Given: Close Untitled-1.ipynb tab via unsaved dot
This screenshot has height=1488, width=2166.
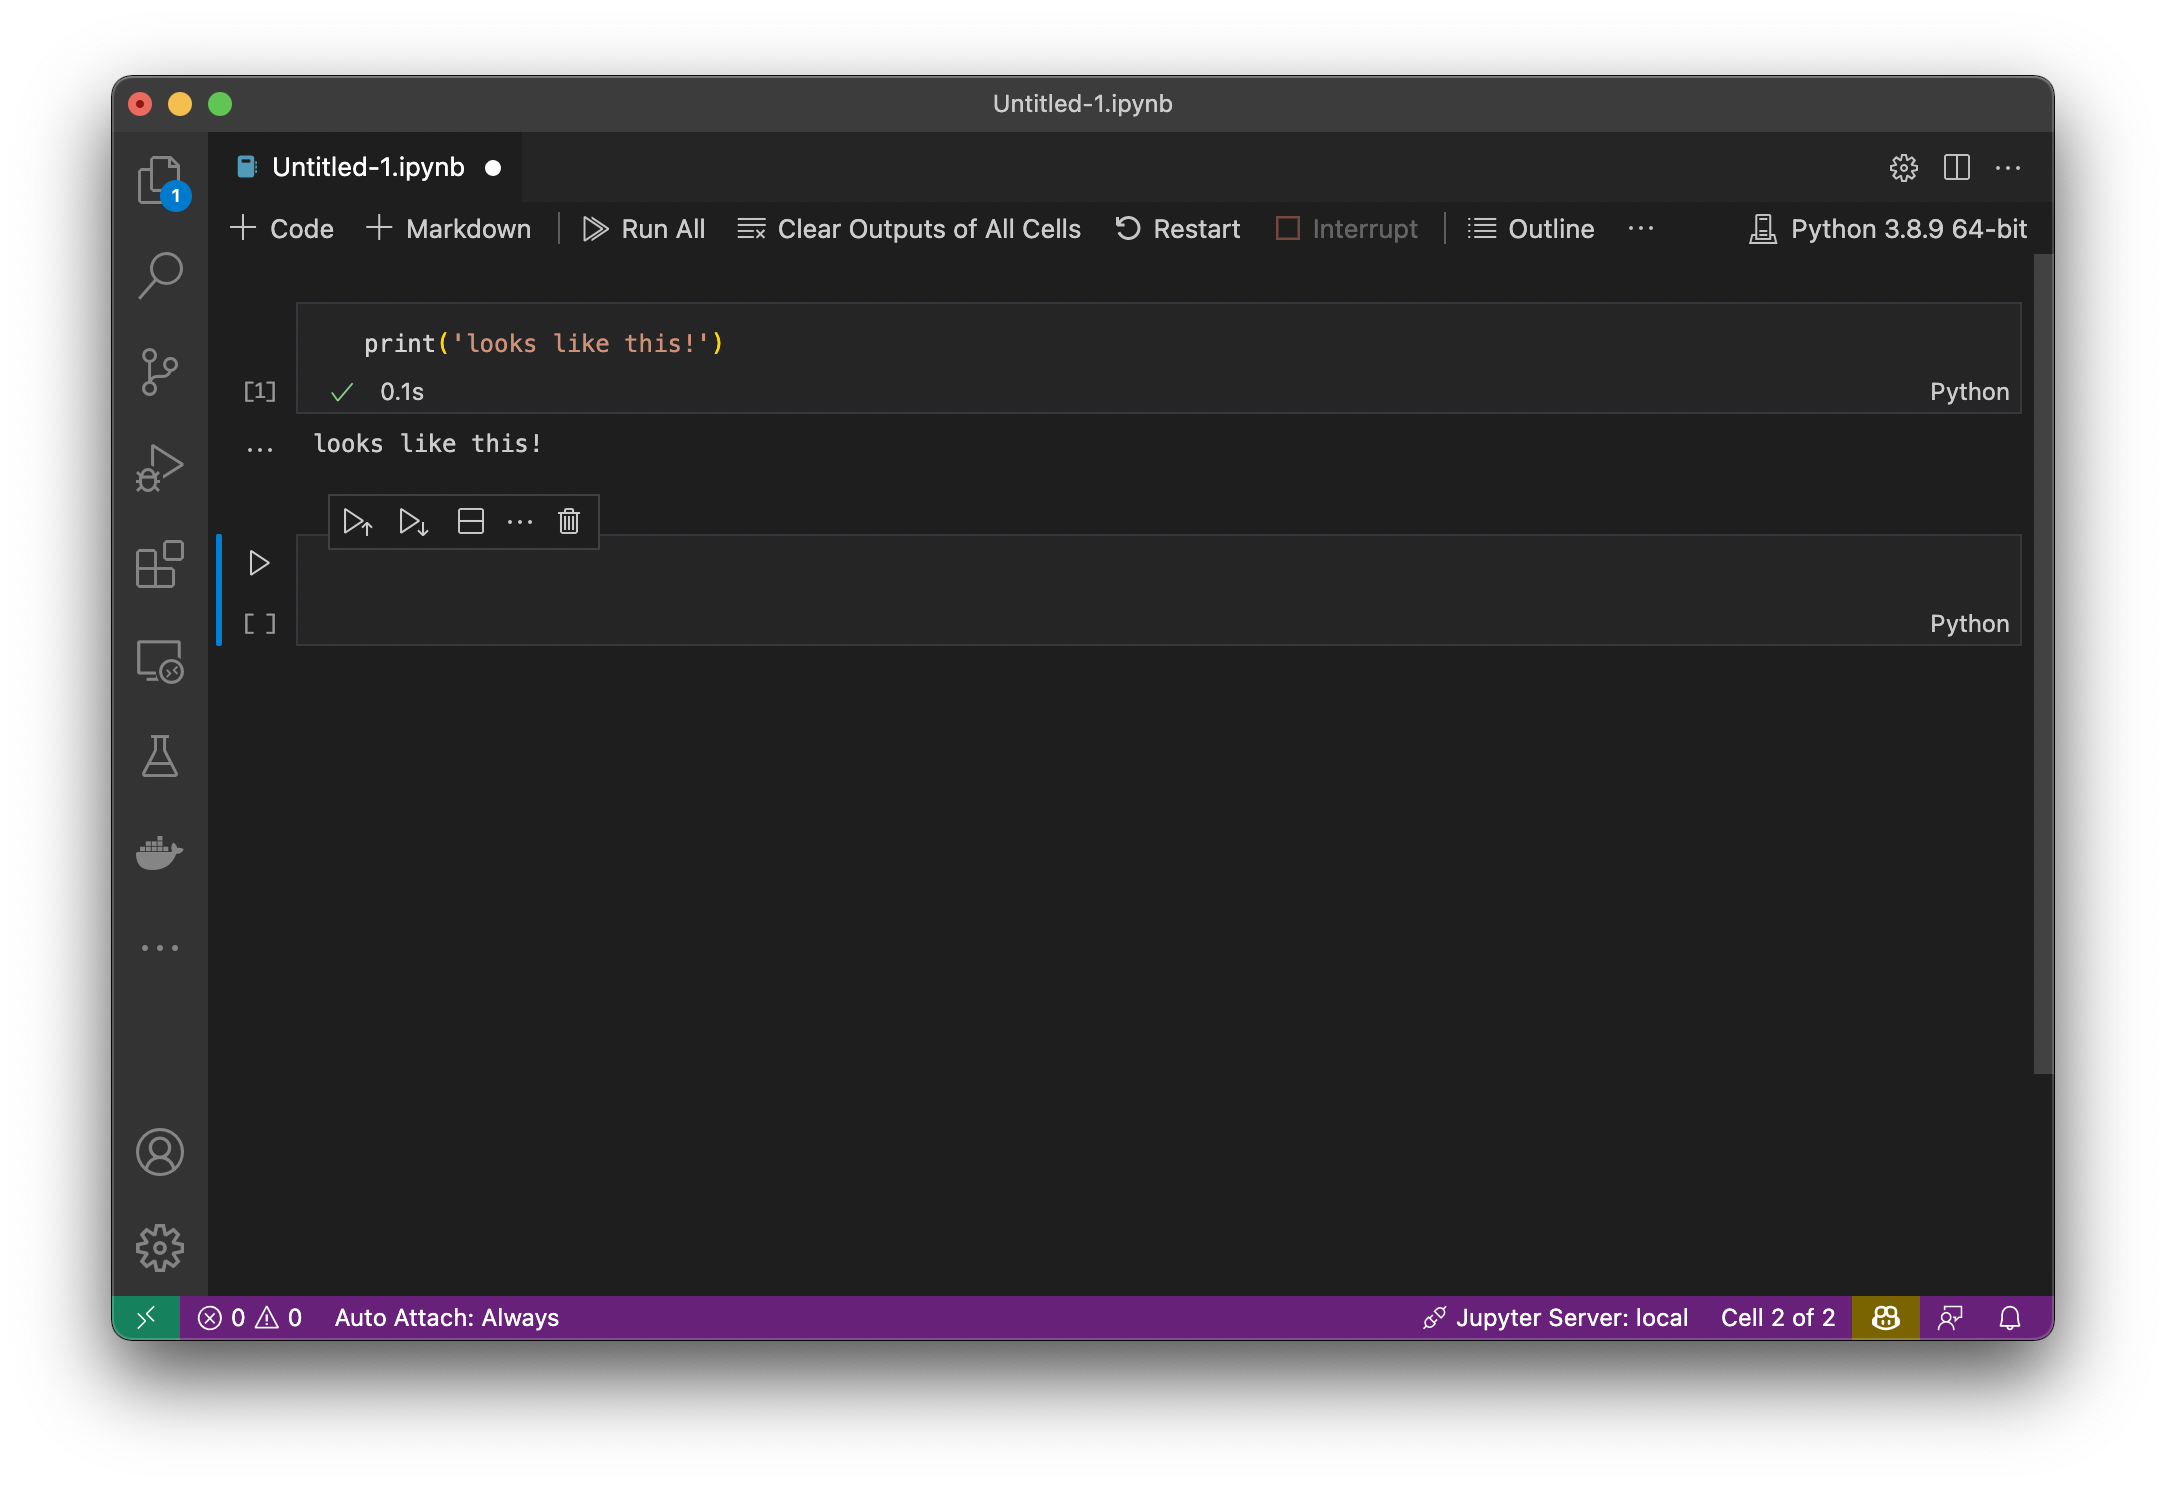Looking at the screenshot, I should (x=493, y=168).
